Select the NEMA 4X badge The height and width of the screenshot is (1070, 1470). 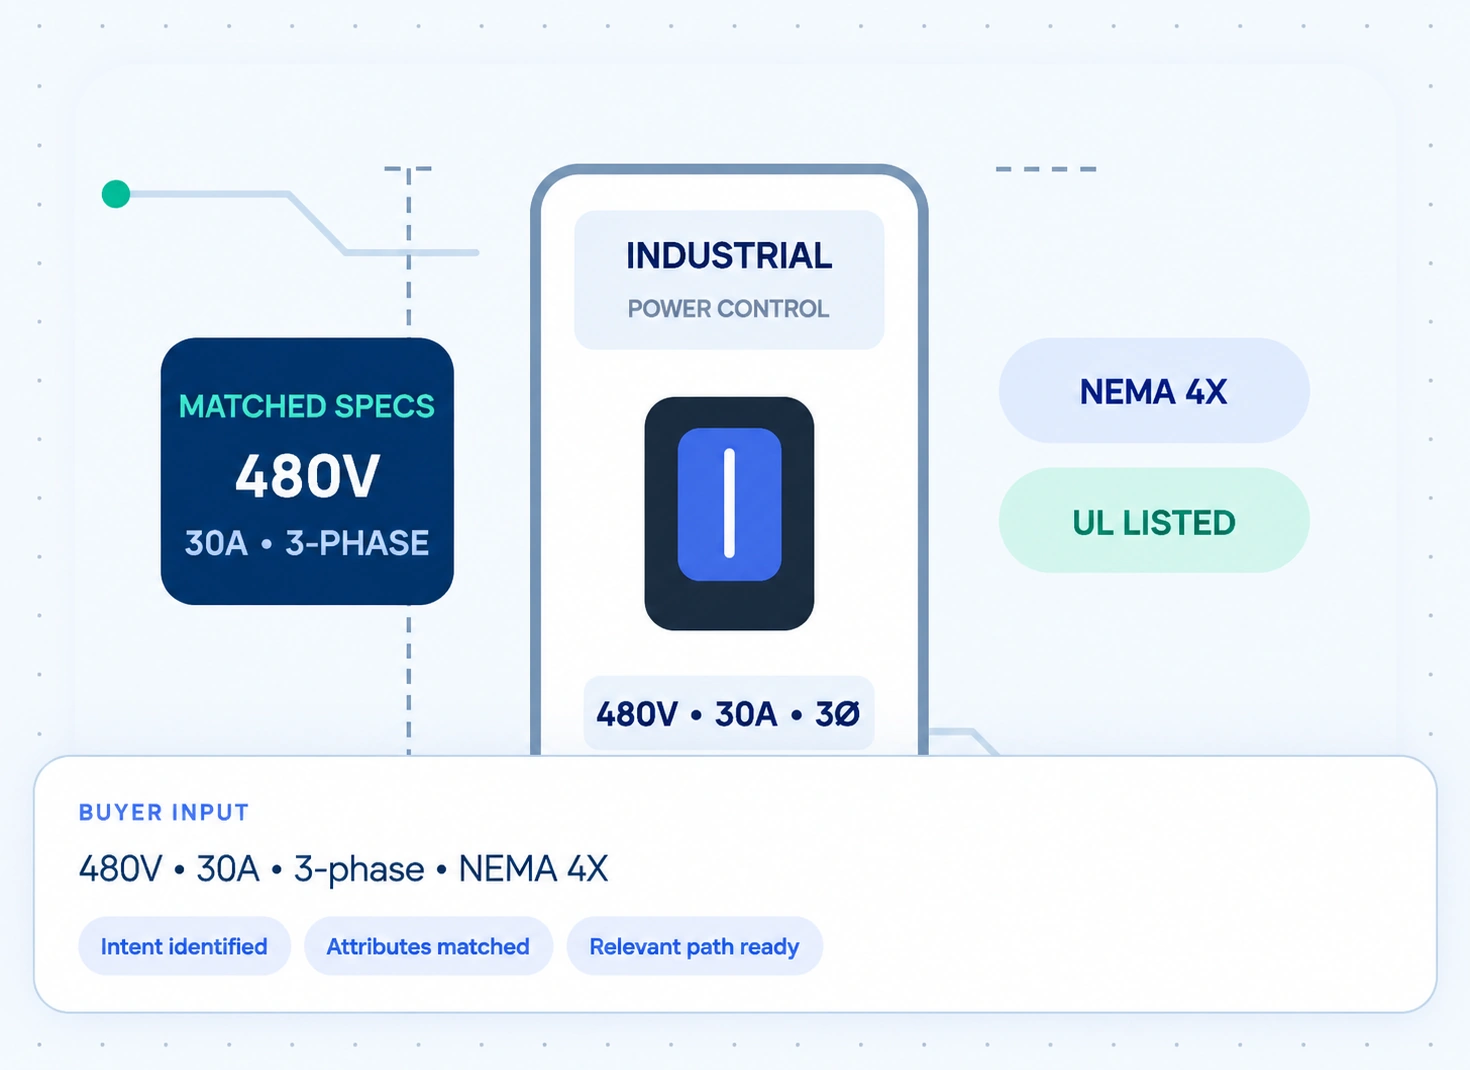pos(1154,391)
